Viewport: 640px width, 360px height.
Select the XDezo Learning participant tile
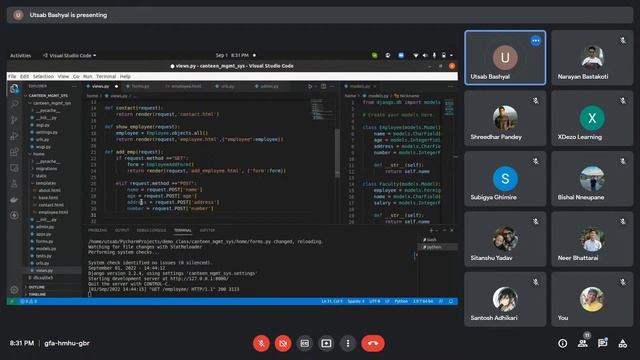click(x=592, y=118)
